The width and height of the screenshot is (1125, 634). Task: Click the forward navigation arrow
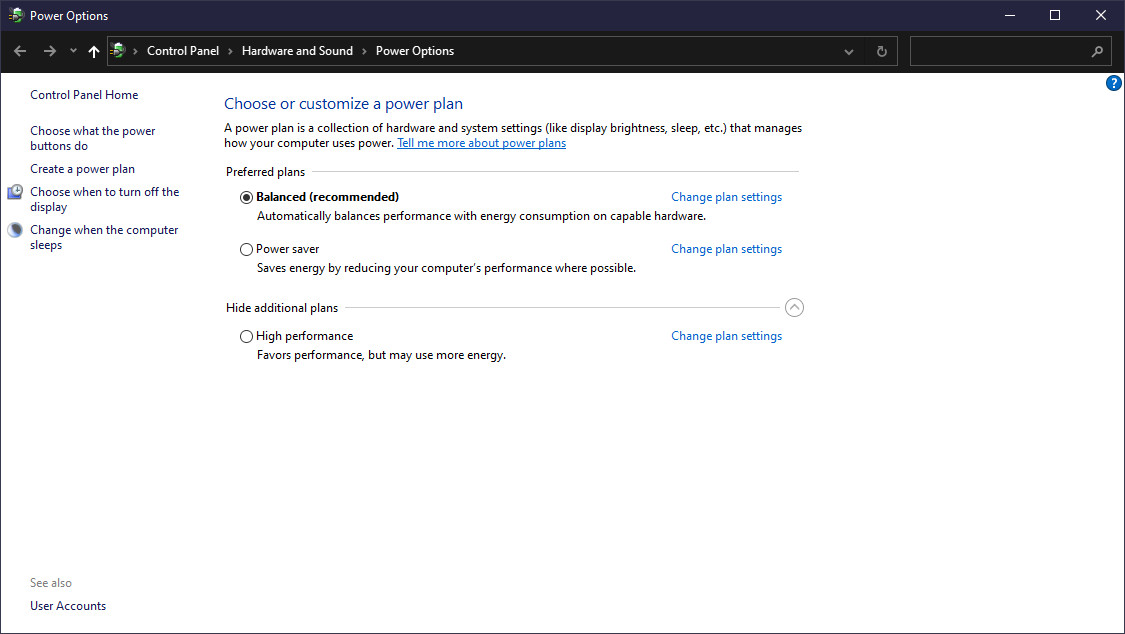[x=49, y=51]
